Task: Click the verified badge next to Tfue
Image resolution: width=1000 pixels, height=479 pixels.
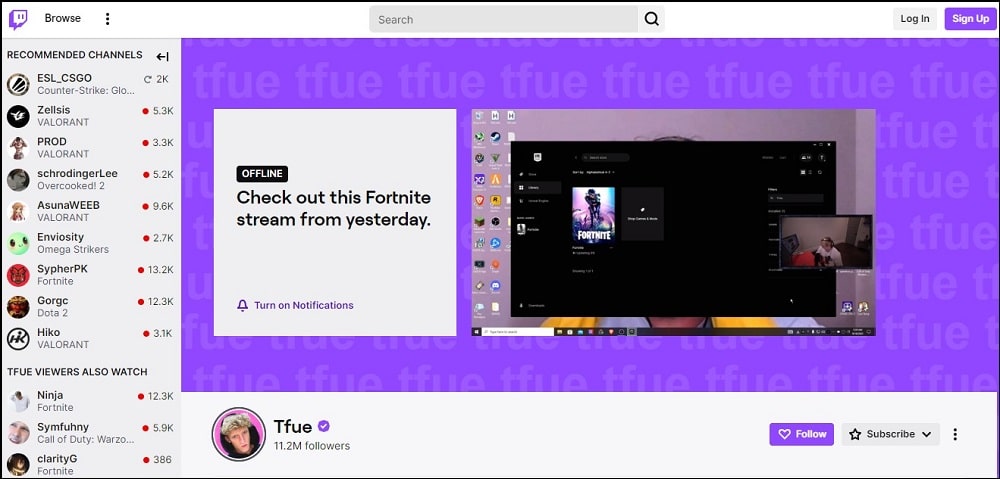Action: (324, 426)
